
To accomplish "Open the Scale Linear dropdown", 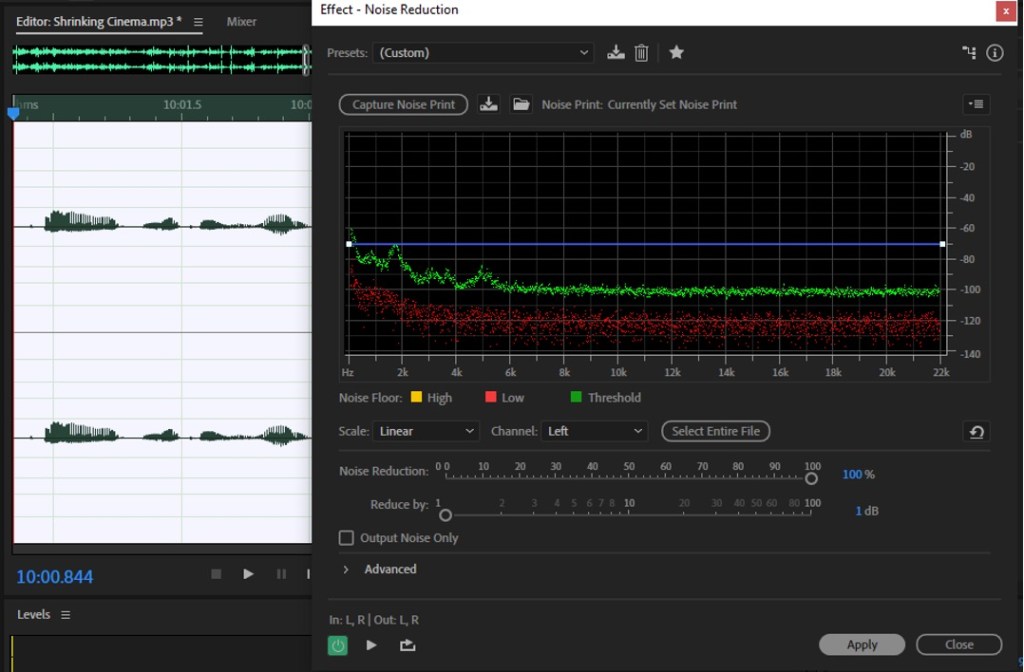I will (426, 431).
